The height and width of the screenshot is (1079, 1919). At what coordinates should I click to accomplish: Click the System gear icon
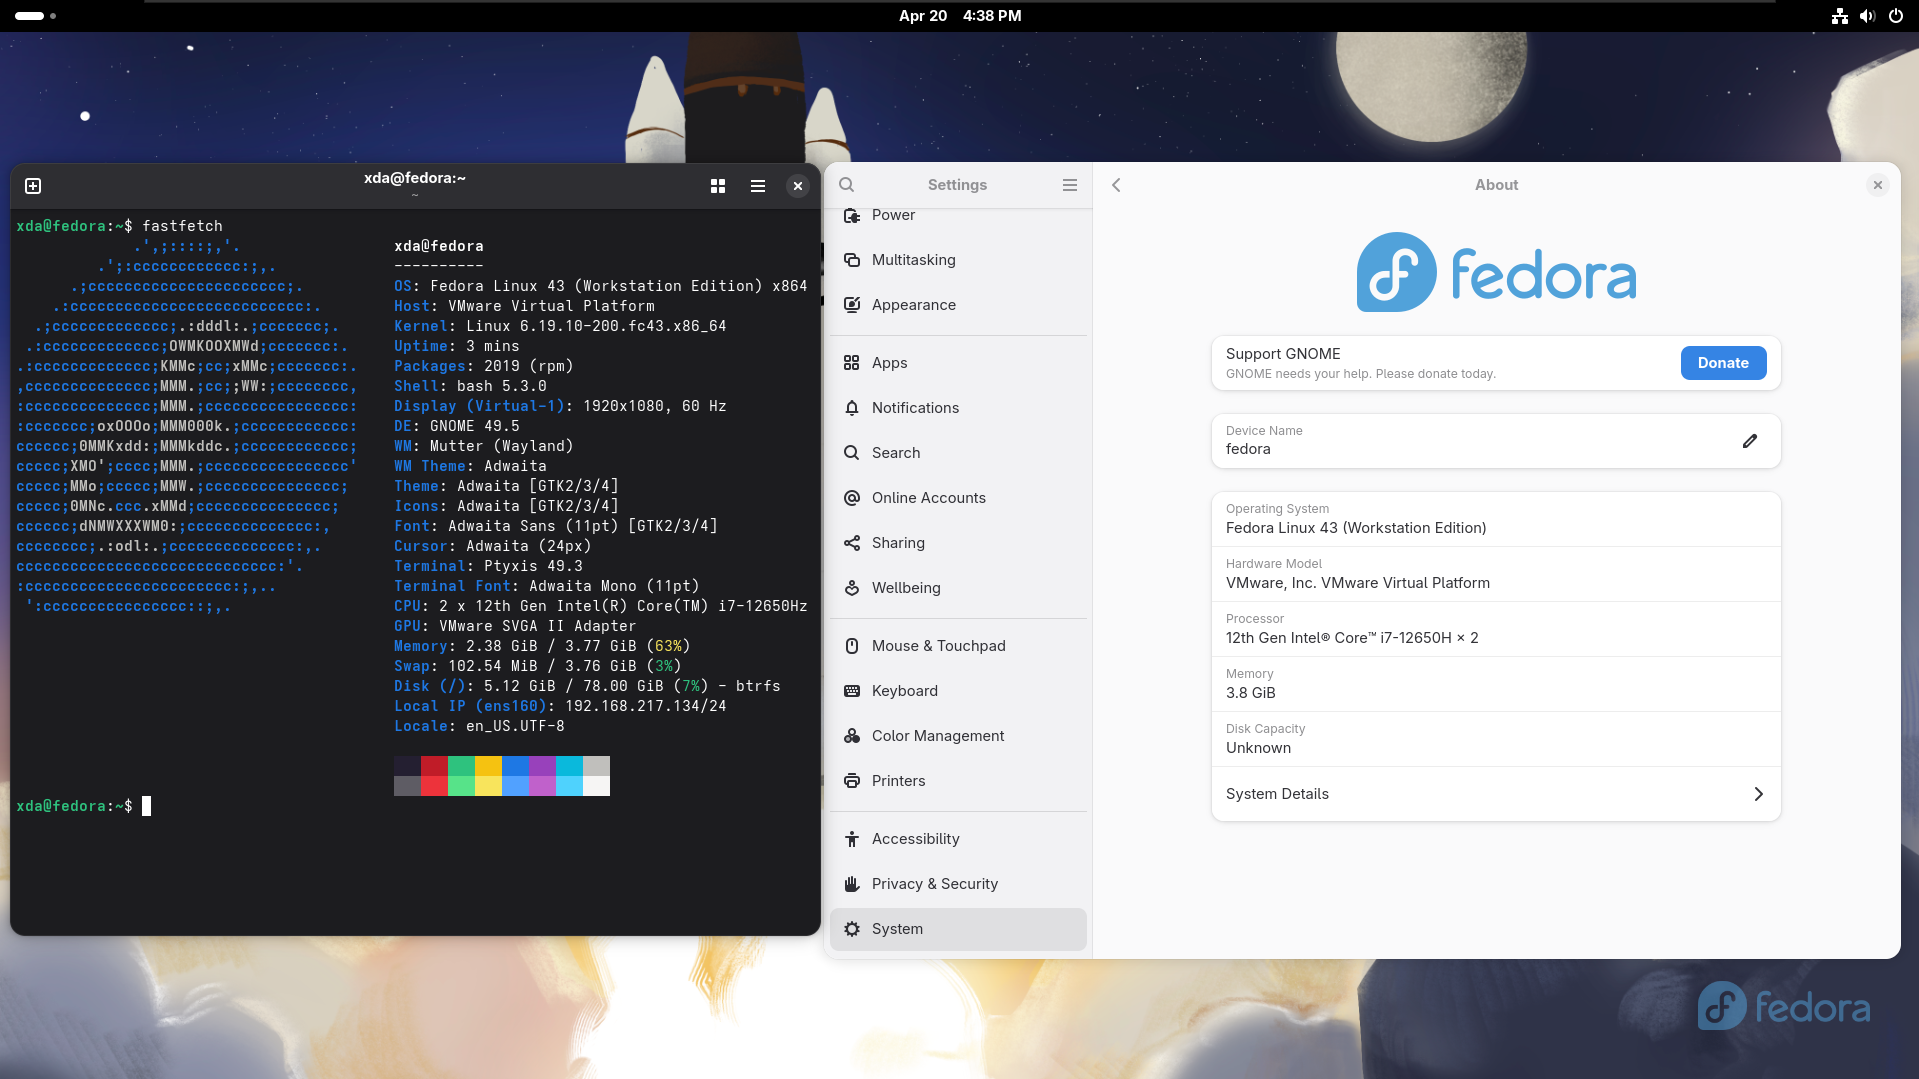(852, 929)
